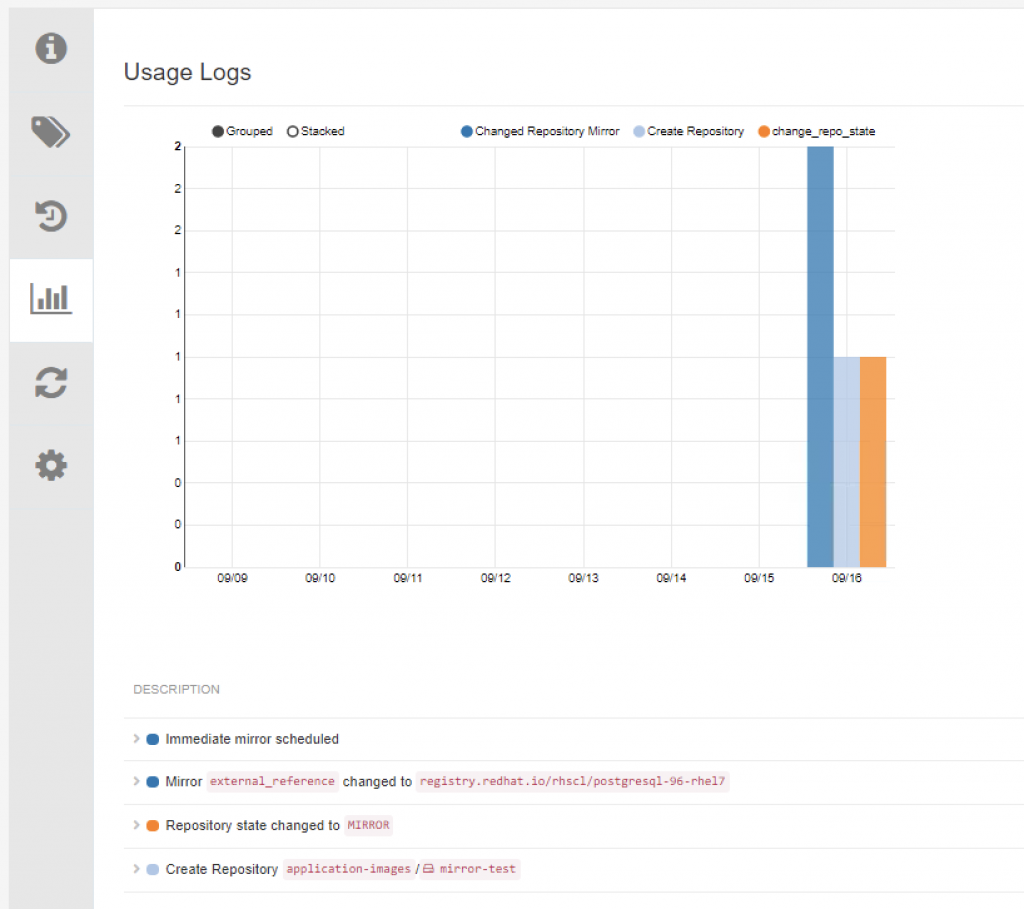Image resolution: width=1024 pixels, height=909 pixels.
Task: Click the orange change_repo_state bar
Action: tap(873, 462)
